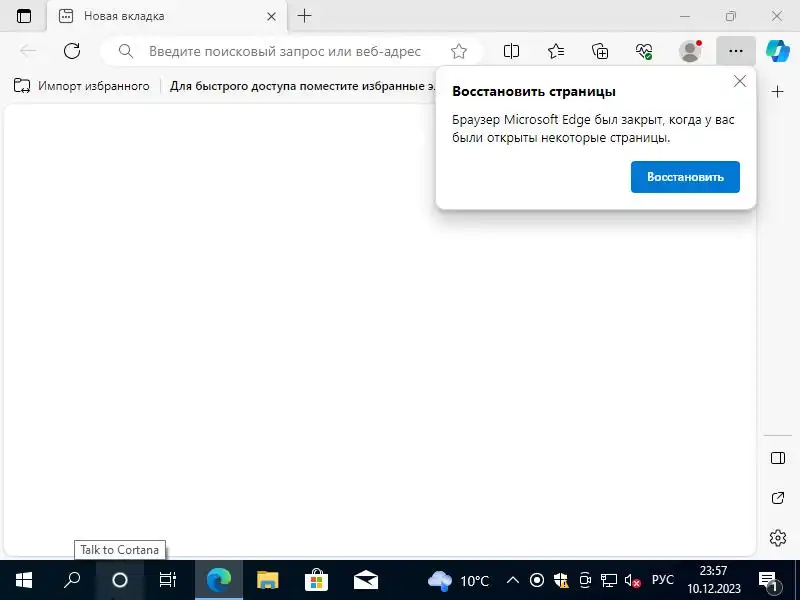Expand hidden system tray icons
This screenshot has height=600, width=800.
513,580
